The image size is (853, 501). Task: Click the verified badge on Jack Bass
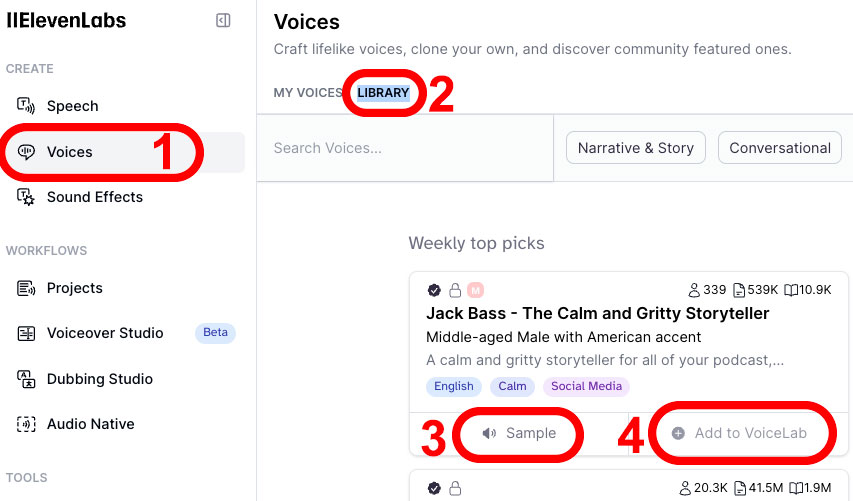434,290
